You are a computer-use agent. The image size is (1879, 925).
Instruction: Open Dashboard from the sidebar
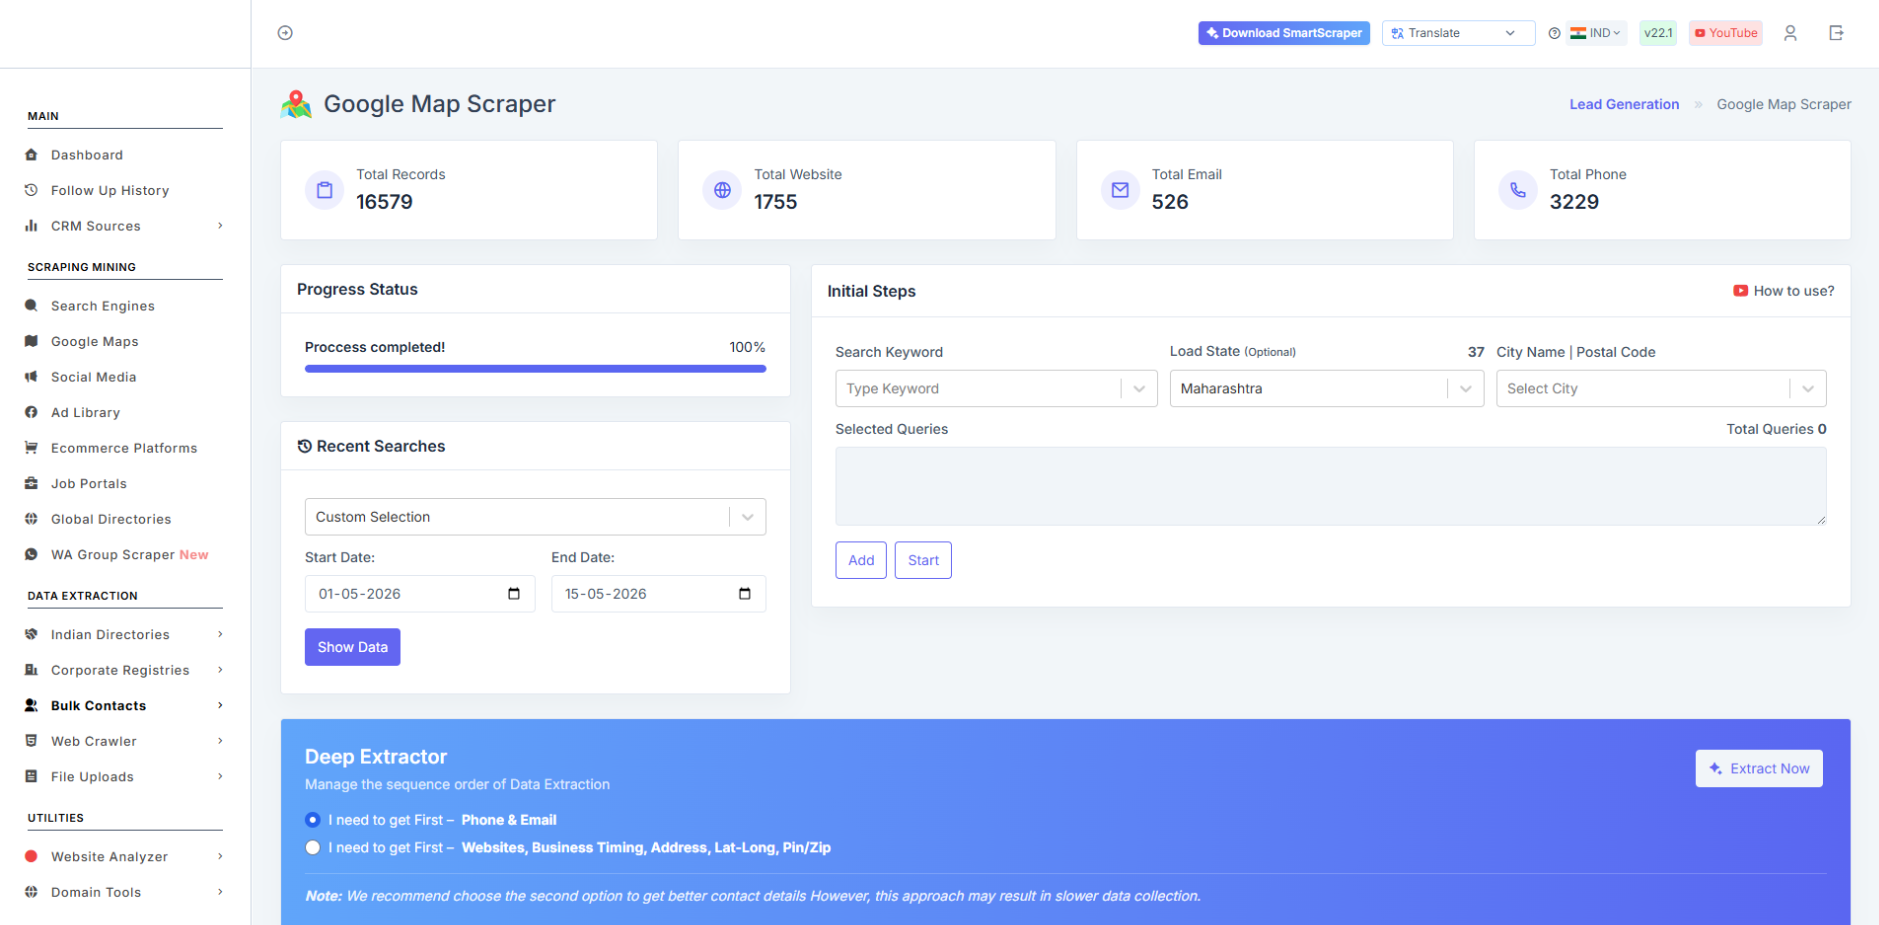87,155
